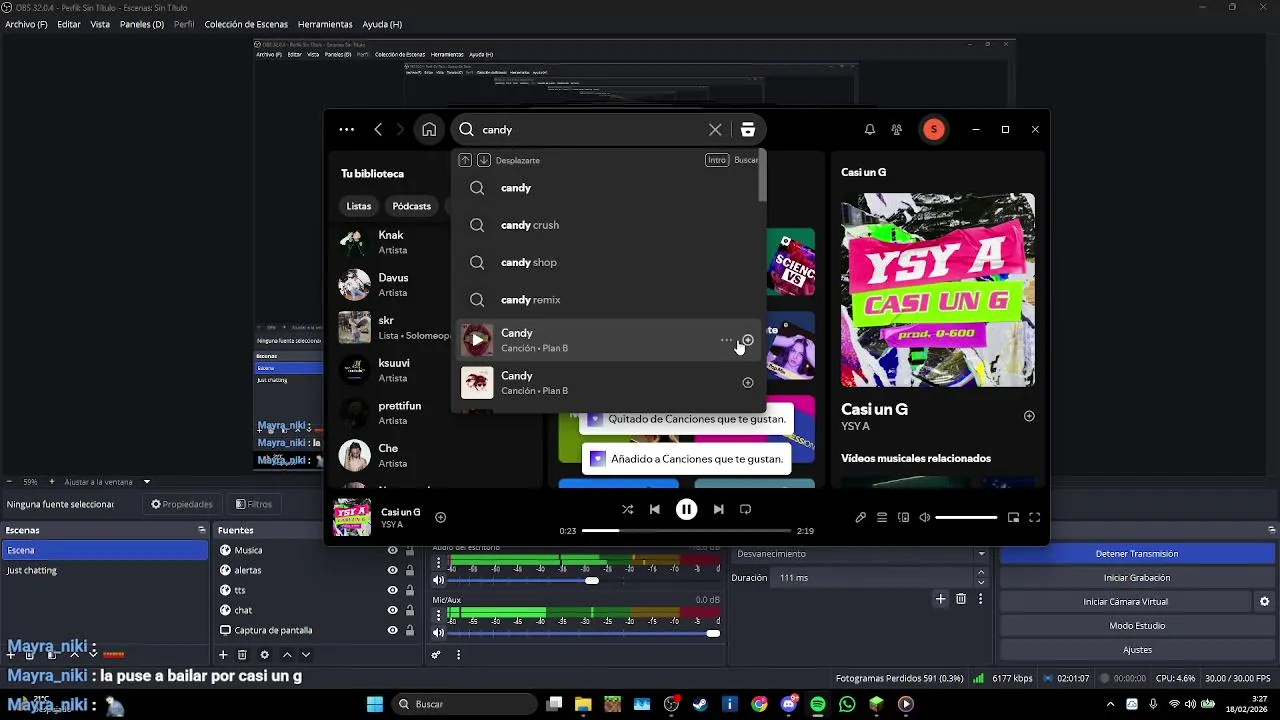Enter Spotify fullscreen mode
The image size is (1280, 720).
tap(1035, 517)
